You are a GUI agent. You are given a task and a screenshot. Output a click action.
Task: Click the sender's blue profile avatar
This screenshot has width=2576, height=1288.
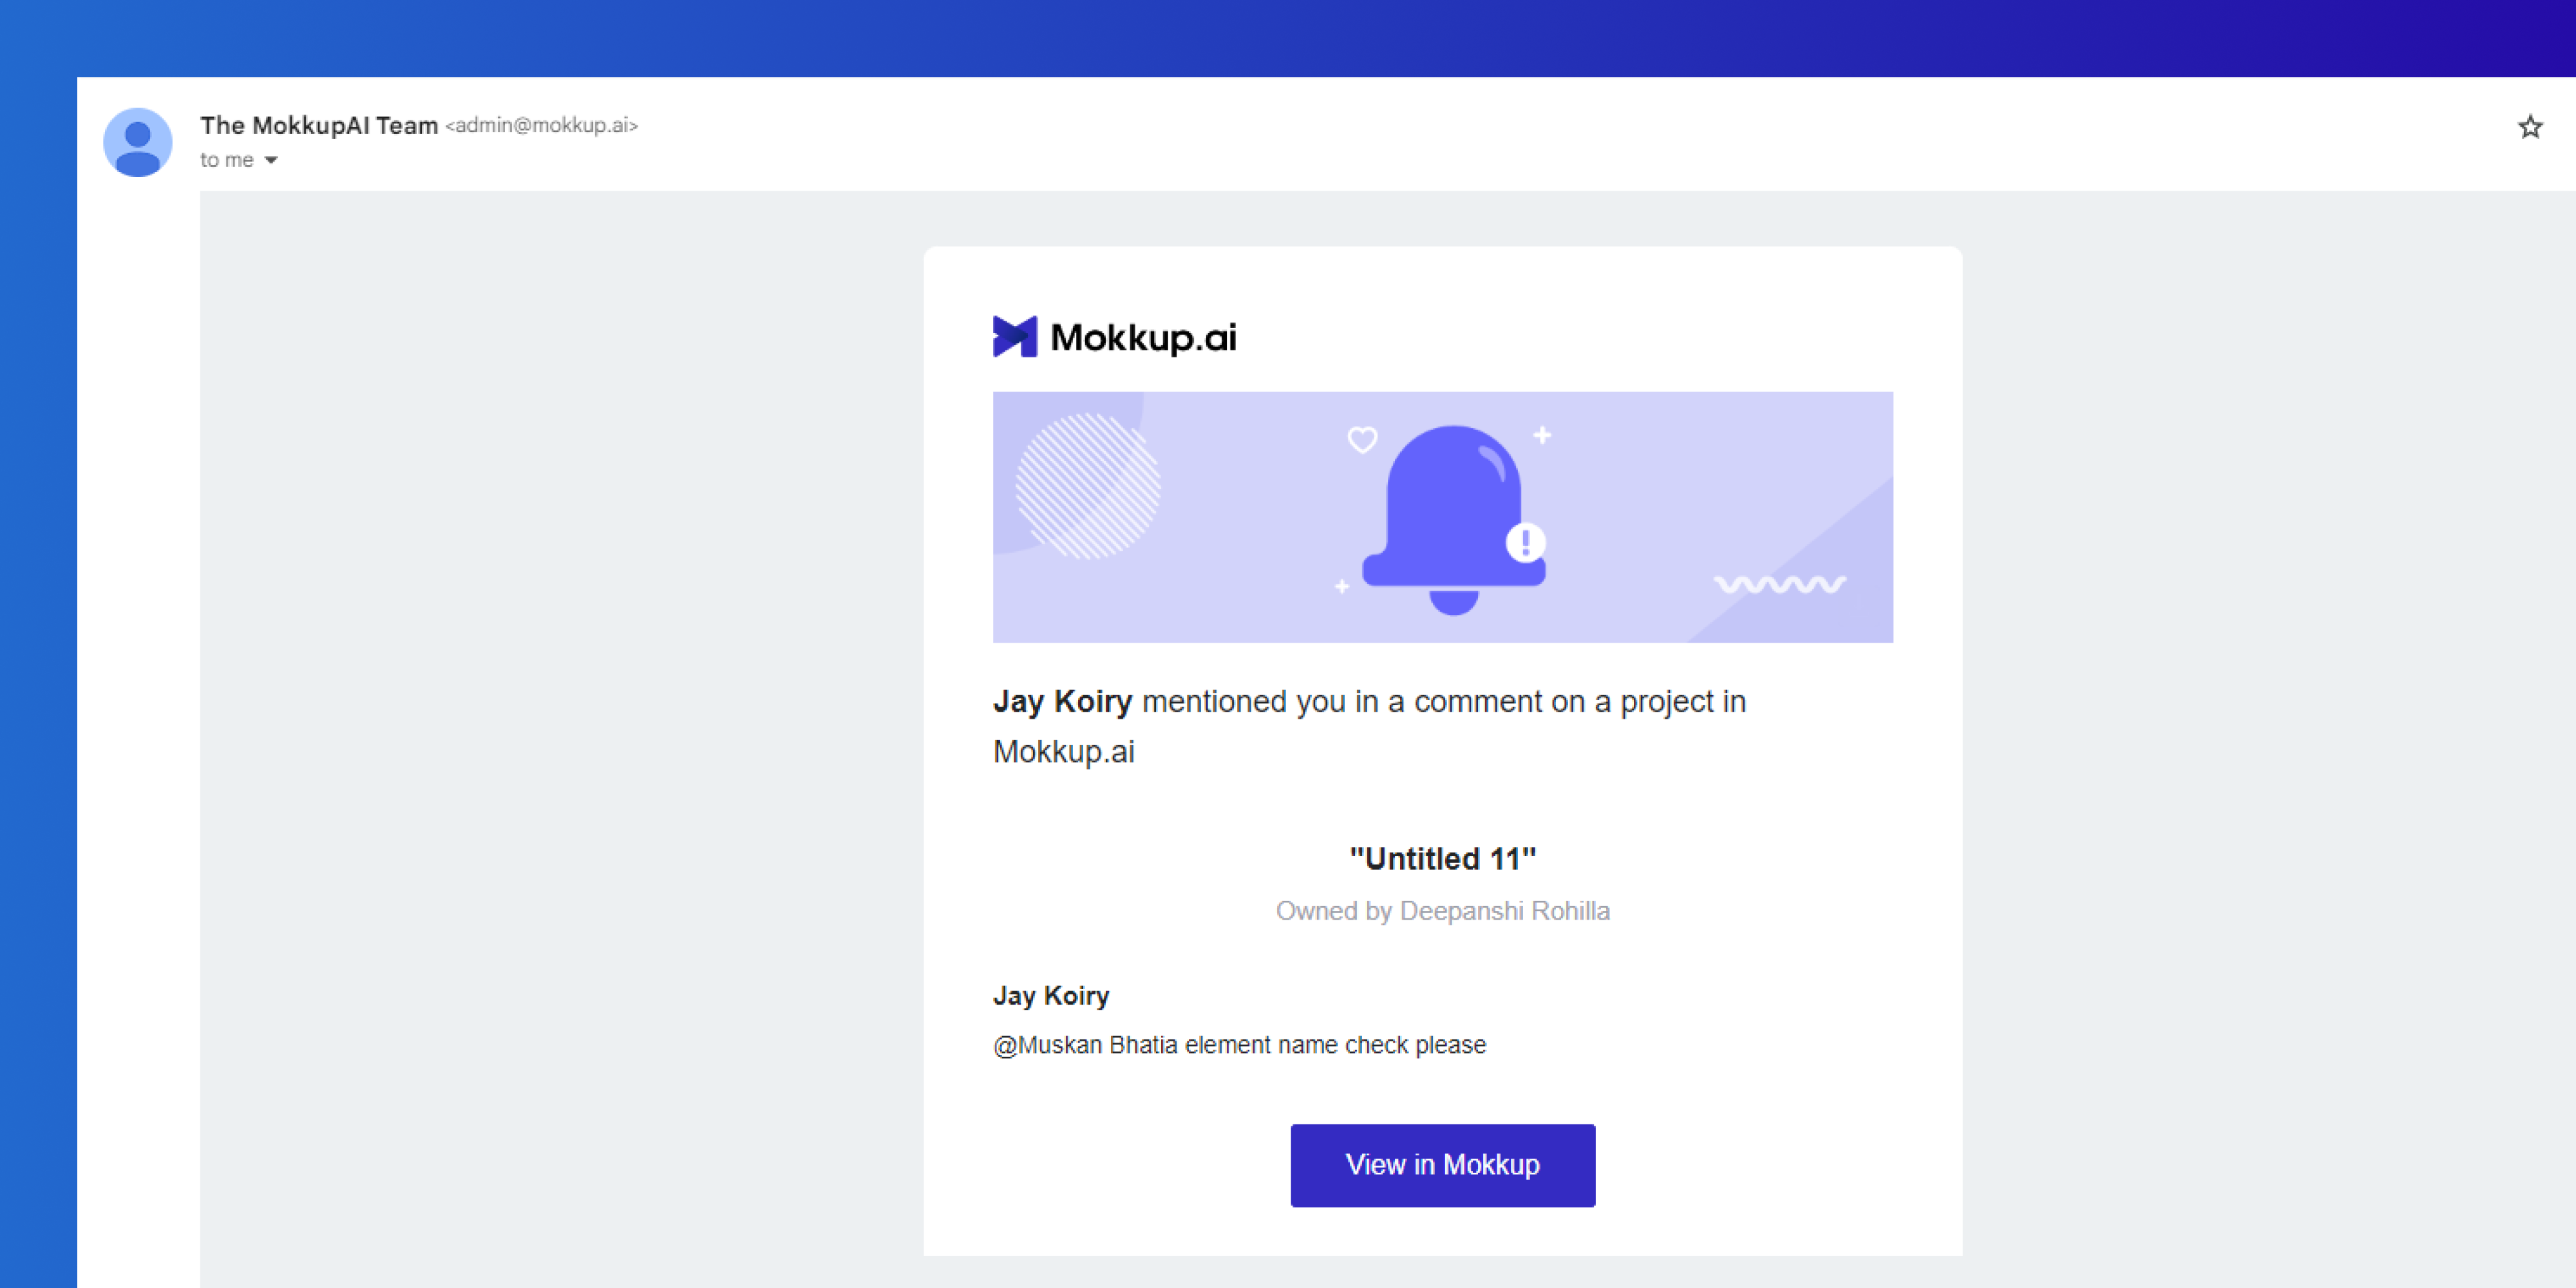coord(138,142)
